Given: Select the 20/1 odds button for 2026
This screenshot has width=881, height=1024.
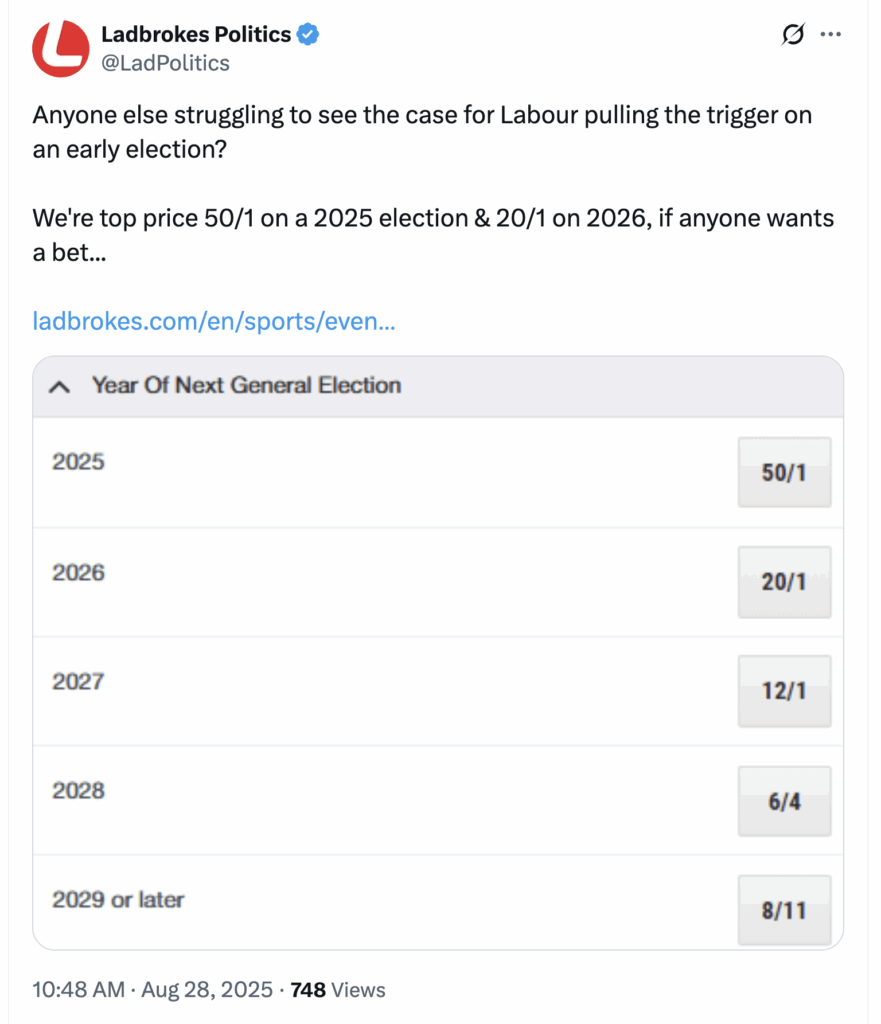Looking at the screenshot, I should point(783,581).
